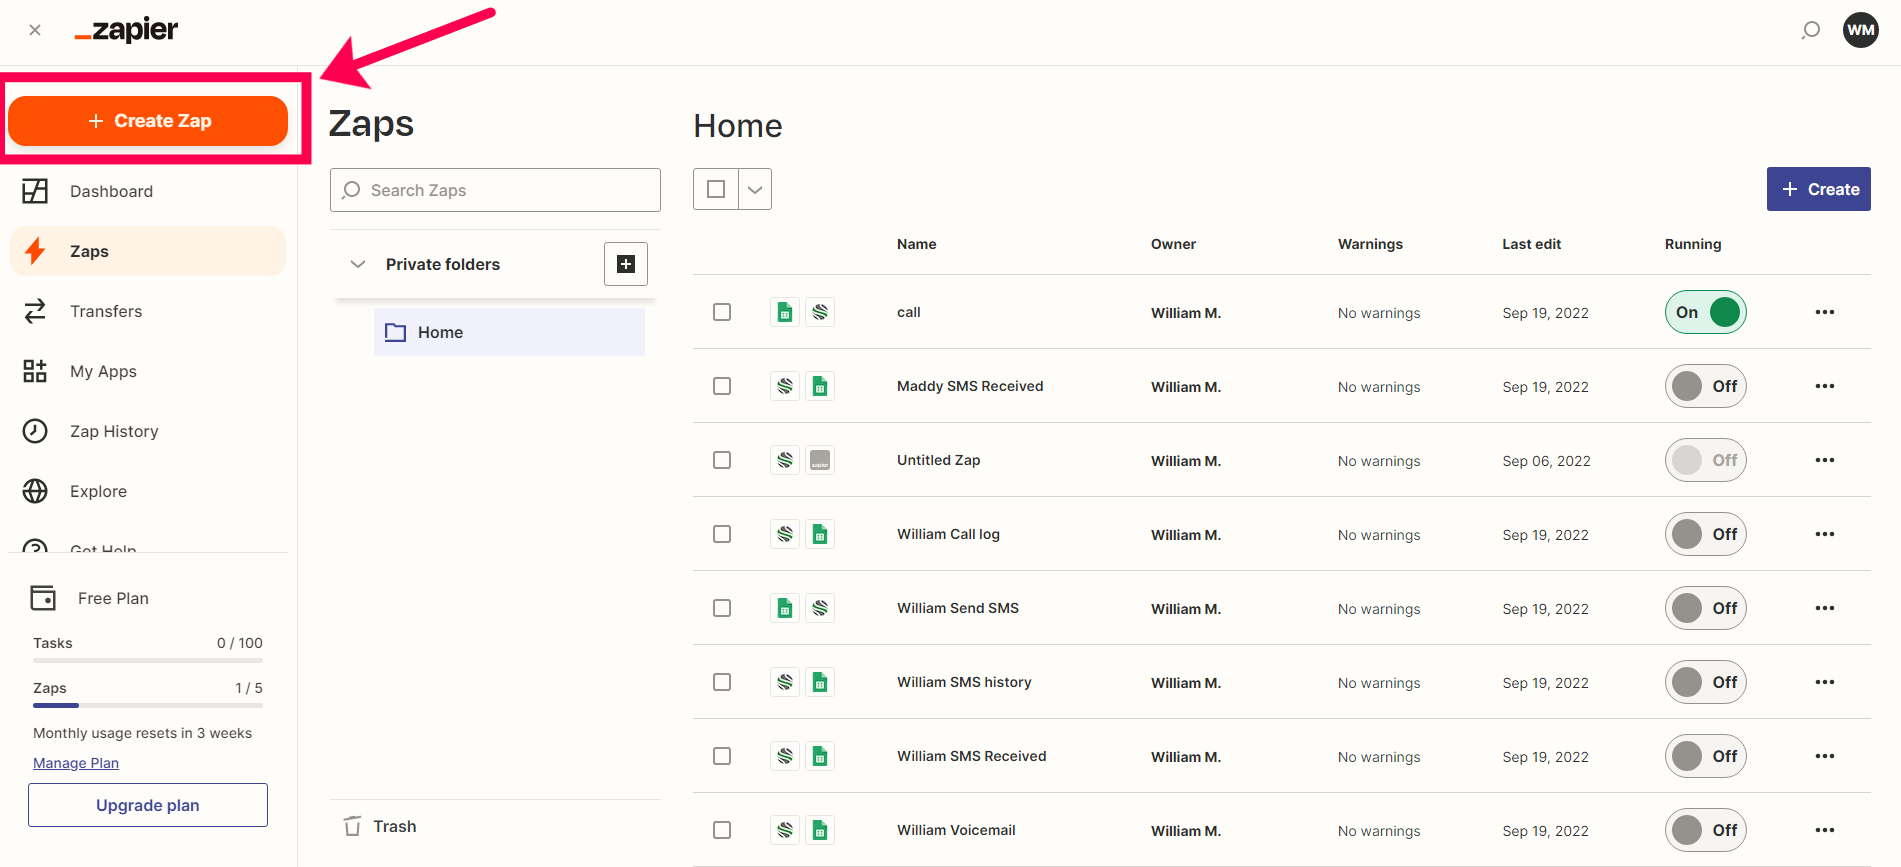This screenshot has width=1901, height=867.
Task: Click the Zaps usage progress bar
Action: click(x=148, y=705)
